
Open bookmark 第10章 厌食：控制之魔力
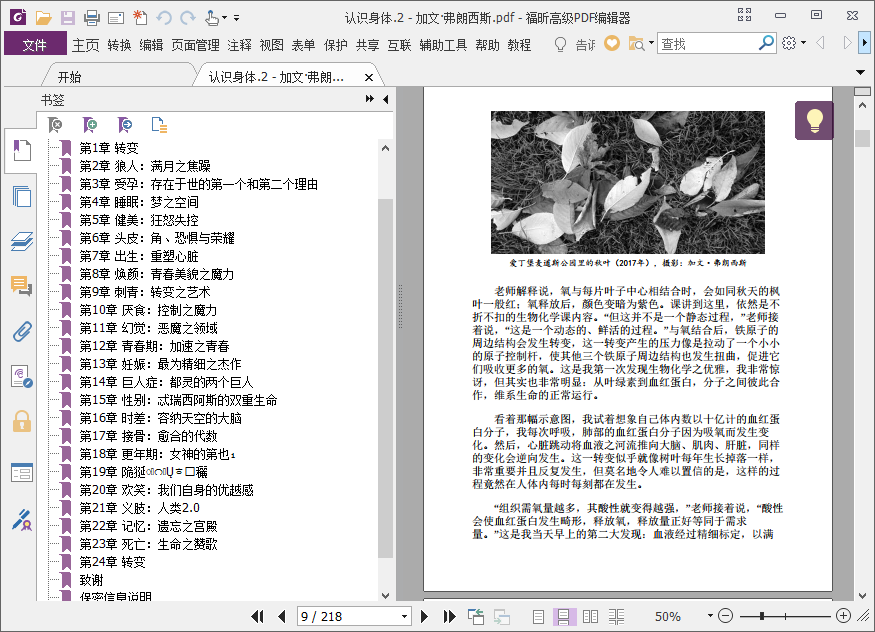pyautogui.click(x=161, y=310)
